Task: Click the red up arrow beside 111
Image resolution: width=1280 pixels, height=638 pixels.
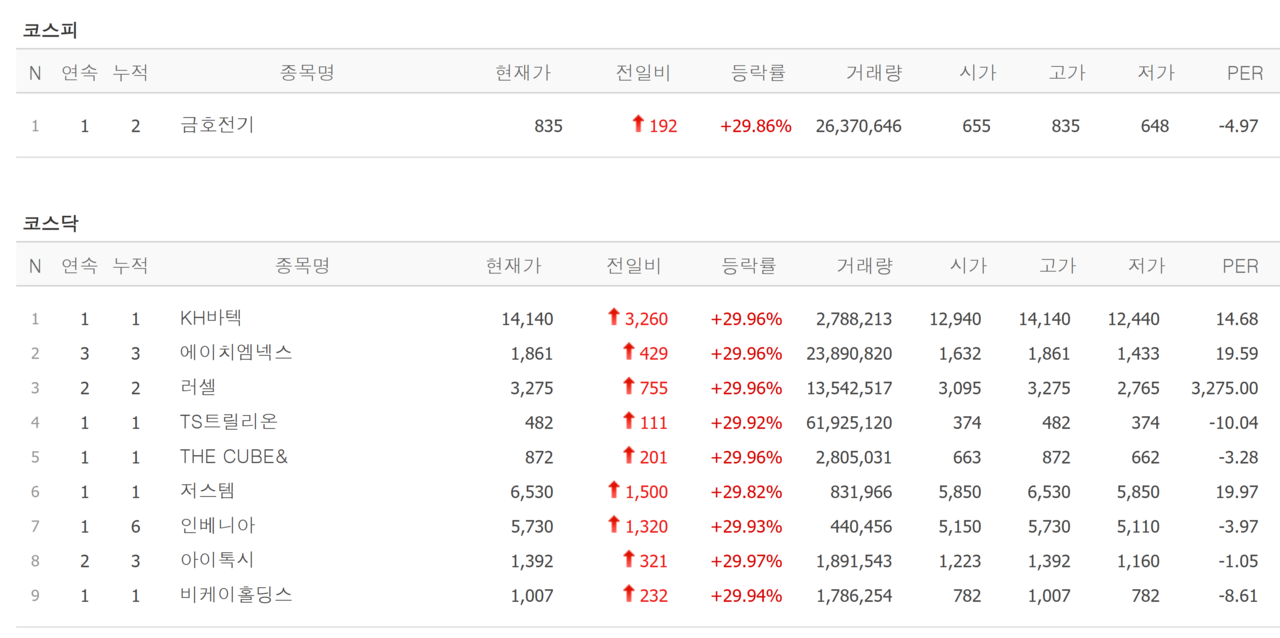Action: 629,420
